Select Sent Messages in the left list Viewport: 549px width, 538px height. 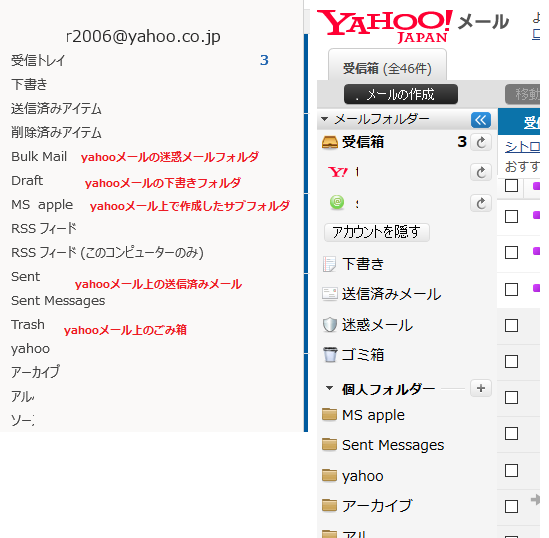58,301
